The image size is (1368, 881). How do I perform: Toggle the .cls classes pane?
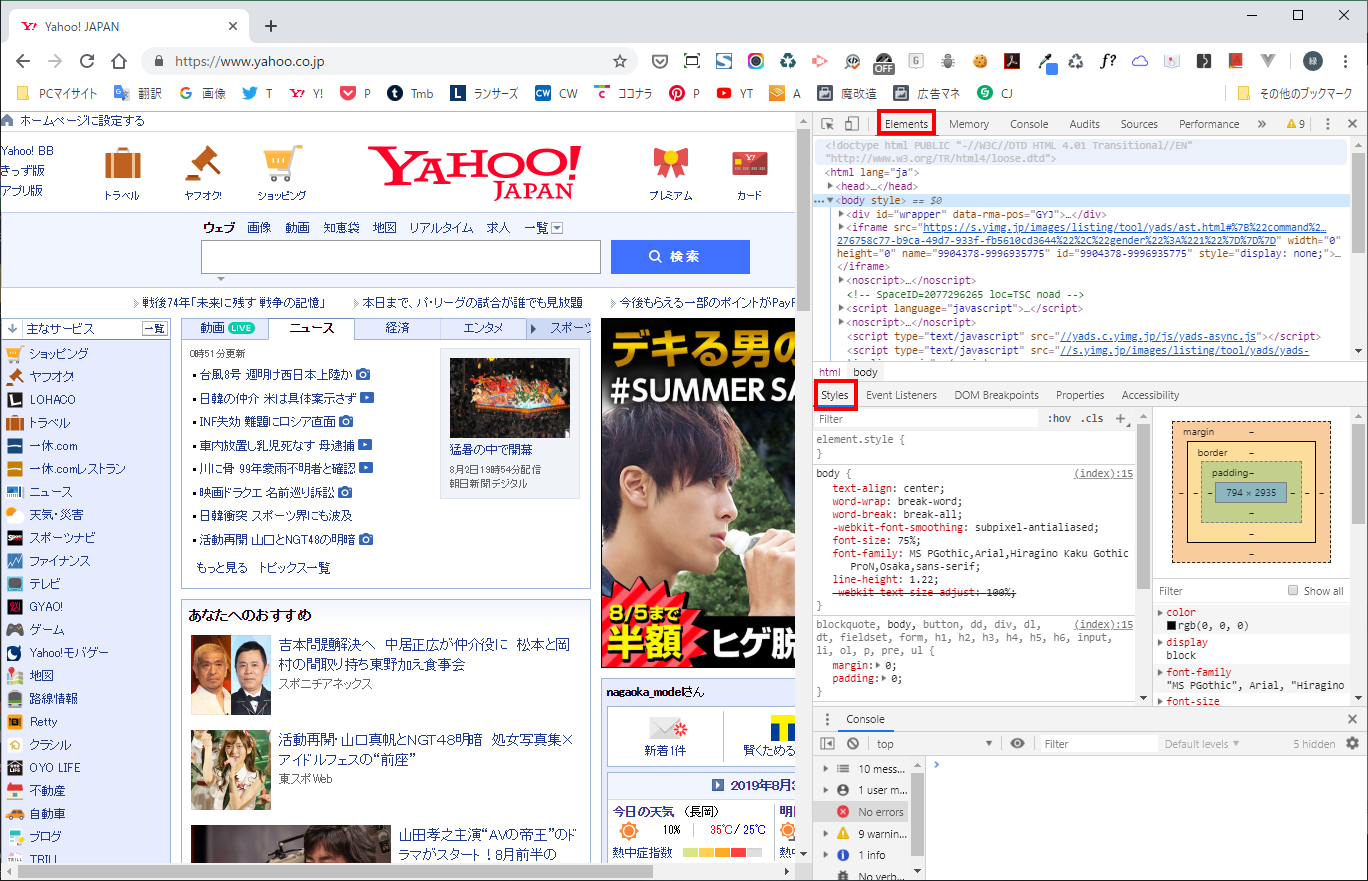pos(1092,419)
